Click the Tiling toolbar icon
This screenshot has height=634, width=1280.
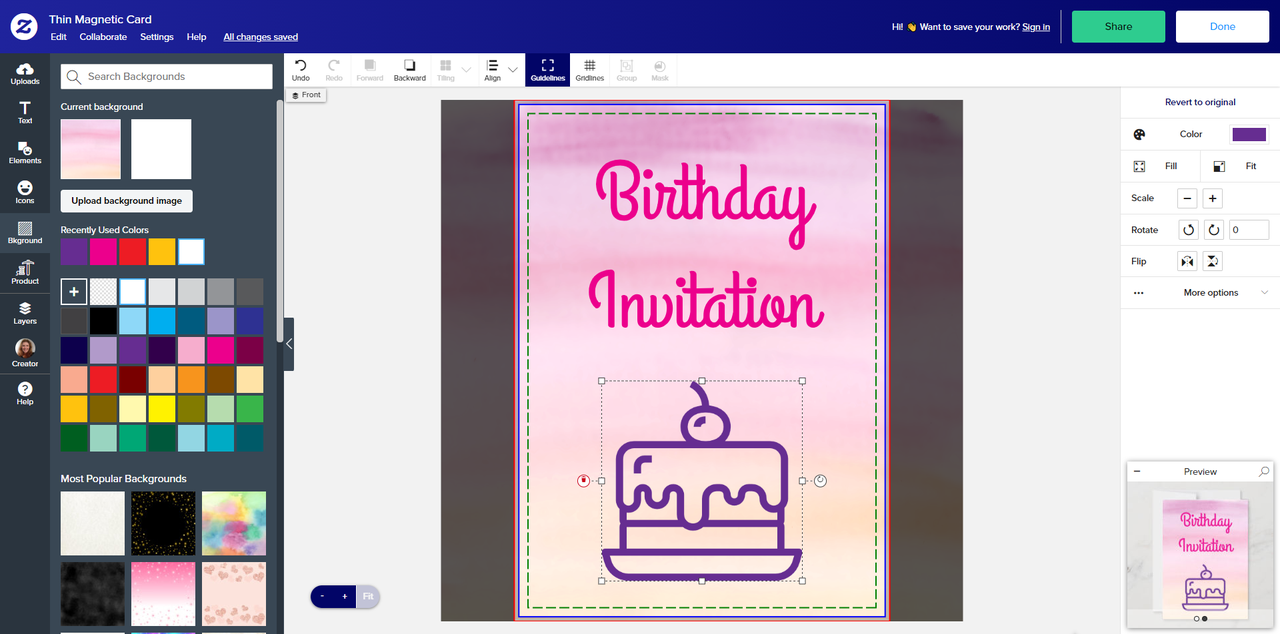click(x=446, y=70)
